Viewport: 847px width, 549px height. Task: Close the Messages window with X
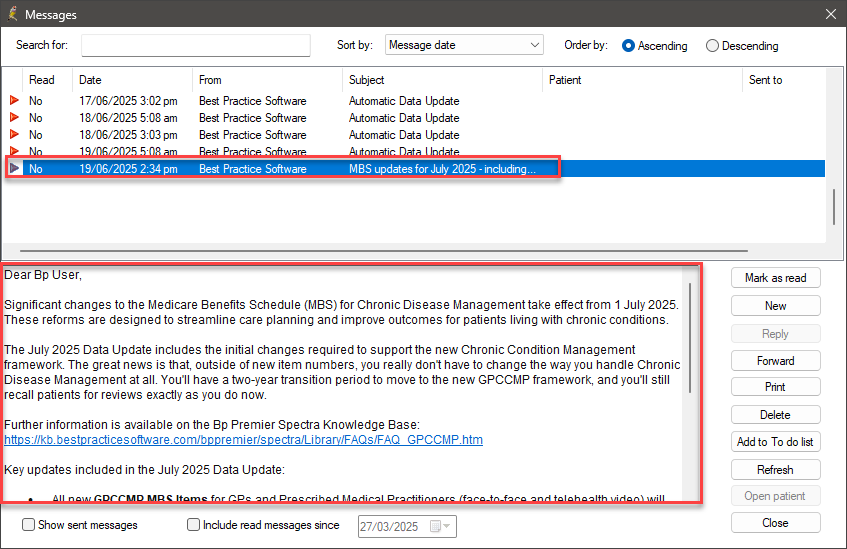click(x=831, y=14)
